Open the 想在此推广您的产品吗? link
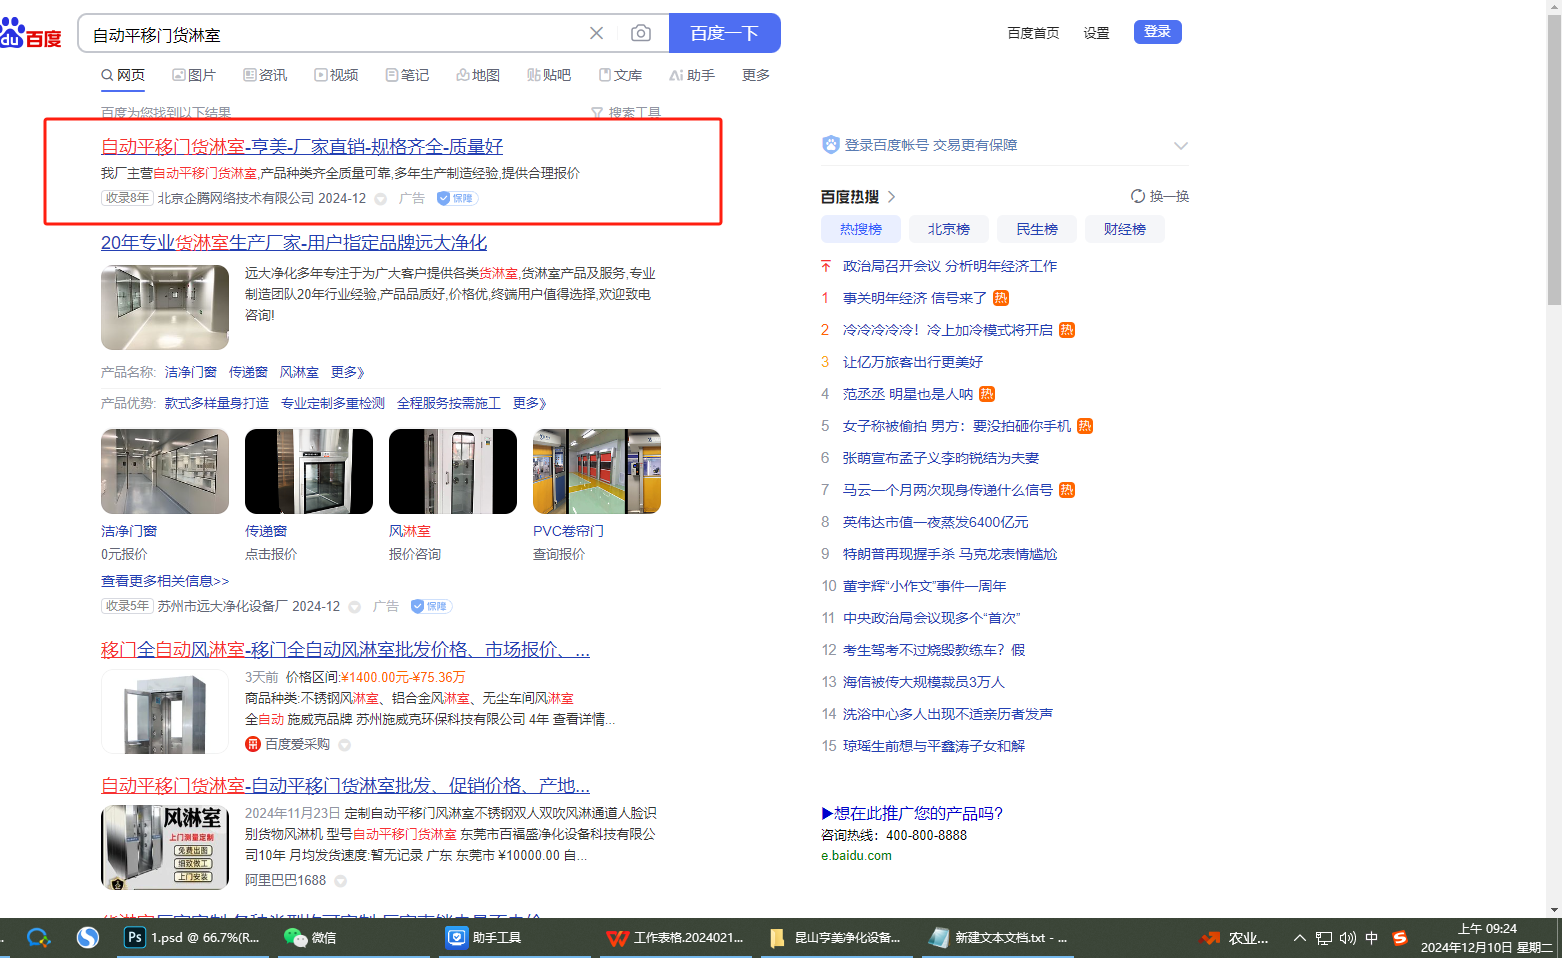The image size is (1562, 958). tap(912, 813)
